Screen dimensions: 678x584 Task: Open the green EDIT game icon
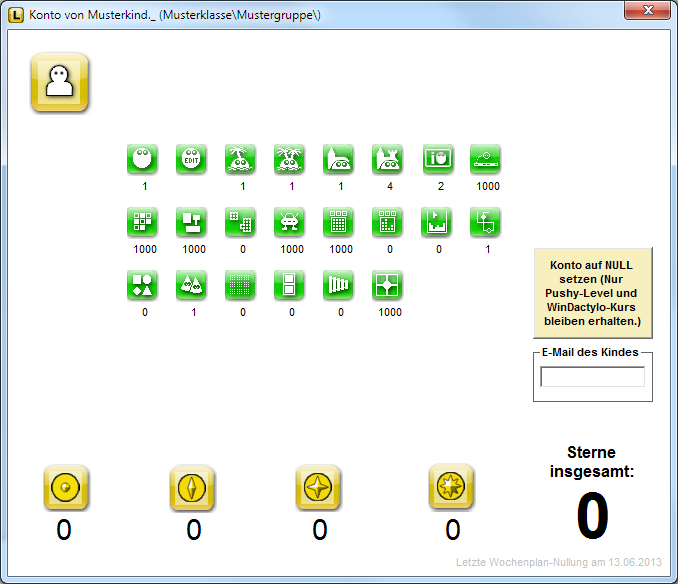click(x=192, y=158)
